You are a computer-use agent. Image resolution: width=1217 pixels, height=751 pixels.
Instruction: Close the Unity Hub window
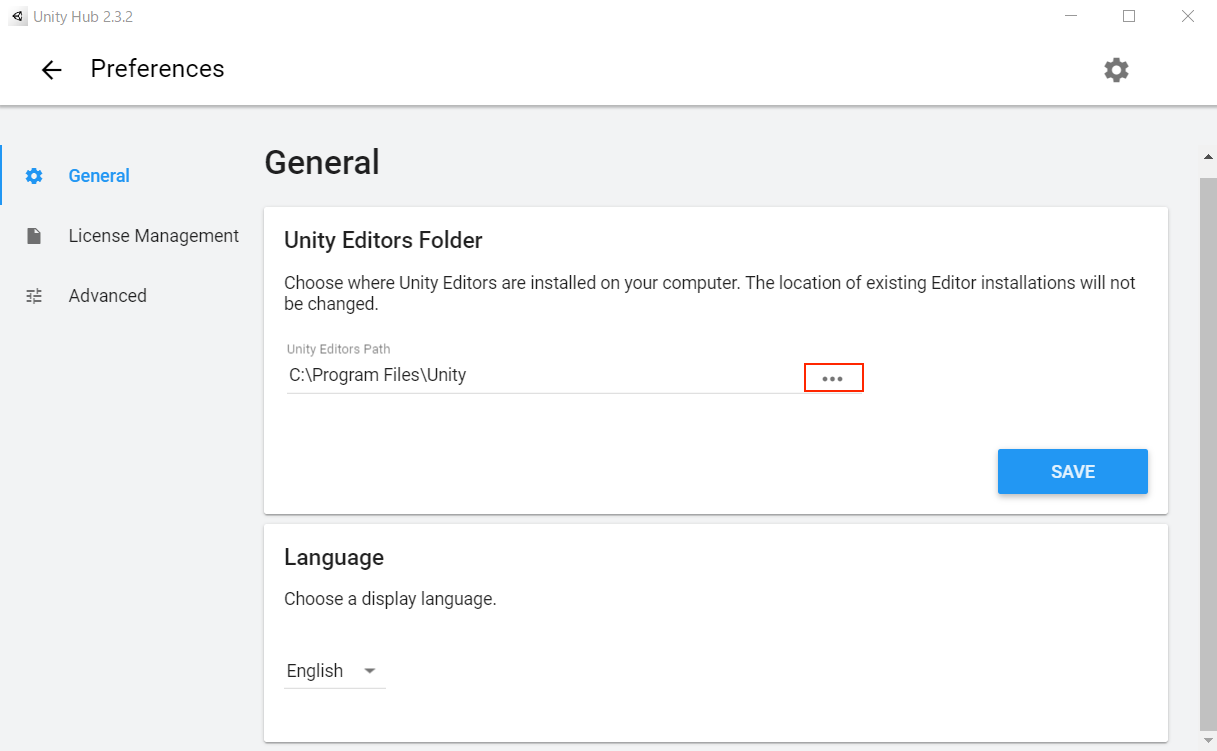point(1187,16)
